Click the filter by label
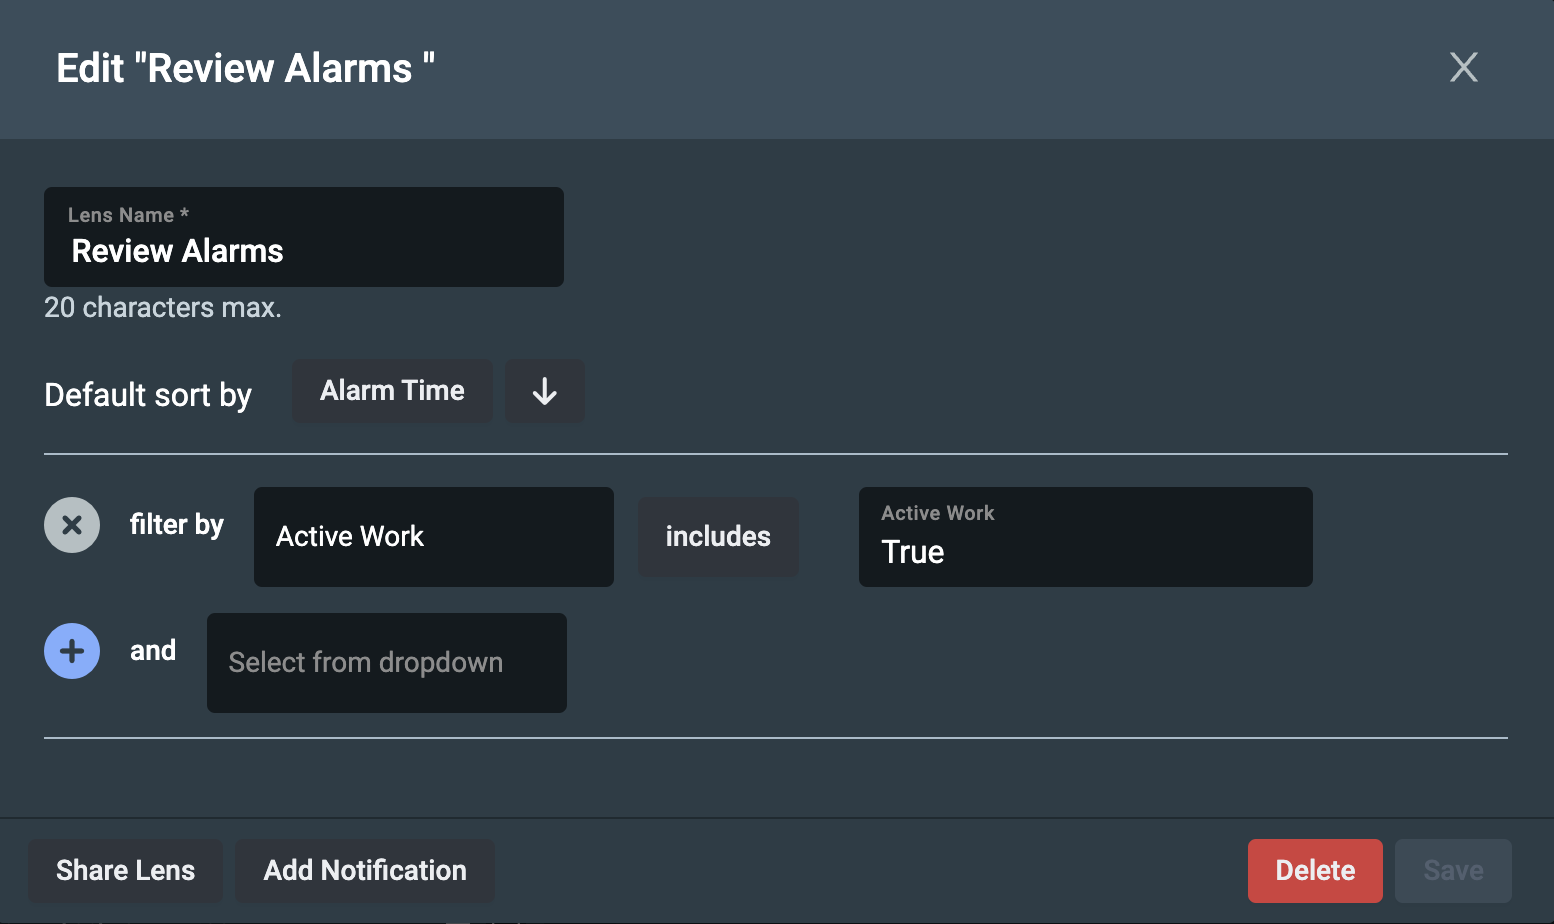Image resolution: width=1554 pixels, height=924 pixels. pyautogui.click(x=176, y=525)
